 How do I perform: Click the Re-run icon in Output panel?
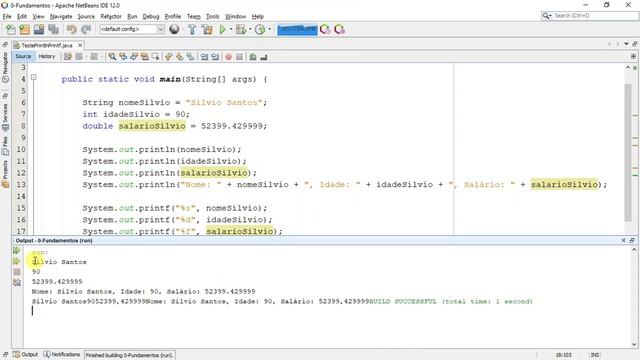[17, 250]
